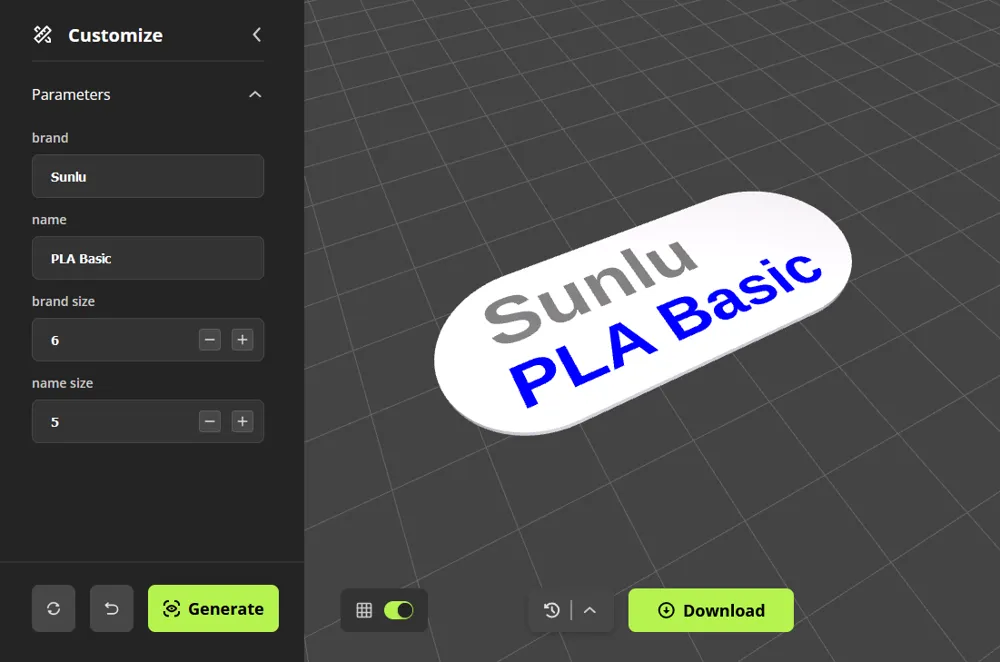Image resolution: width=1000 pixels, height=662 pixels.
Task: Click the Generate button
Action: [213, 608]
